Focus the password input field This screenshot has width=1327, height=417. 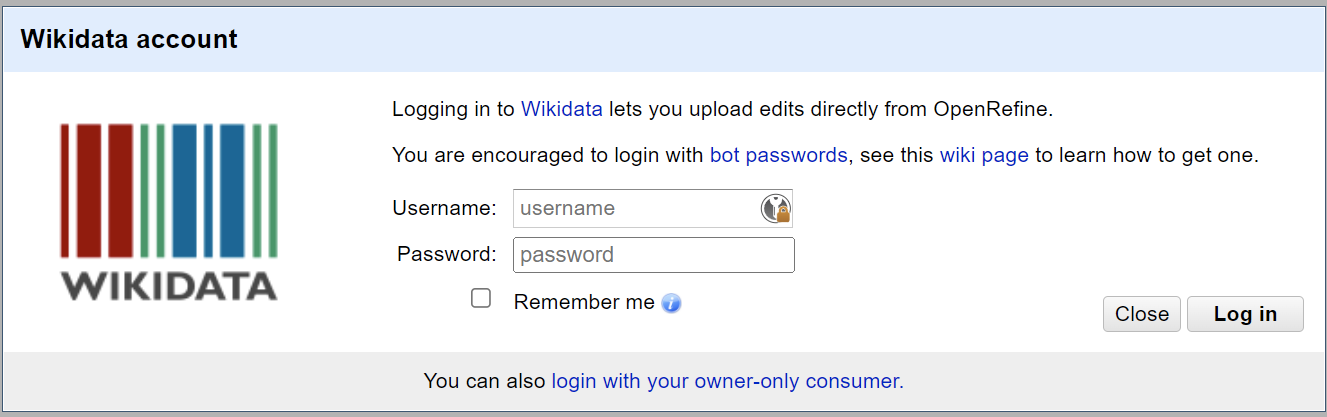click(x=654, y=255)
